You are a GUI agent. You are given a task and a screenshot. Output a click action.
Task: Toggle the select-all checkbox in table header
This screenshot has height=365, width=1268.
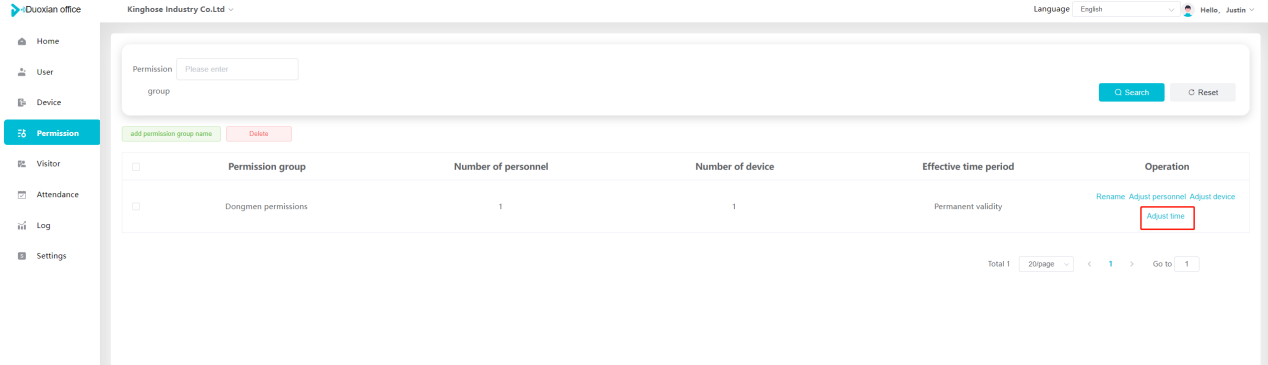(135, 166)
